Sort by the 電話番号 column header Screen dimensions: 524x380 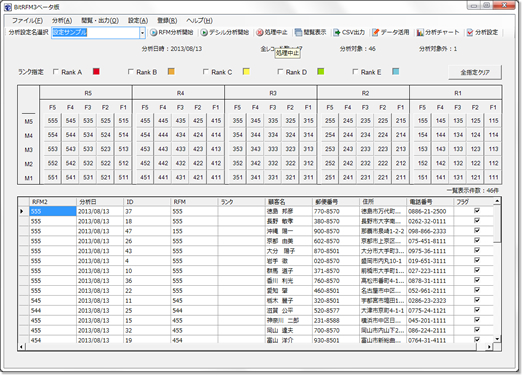430,202
